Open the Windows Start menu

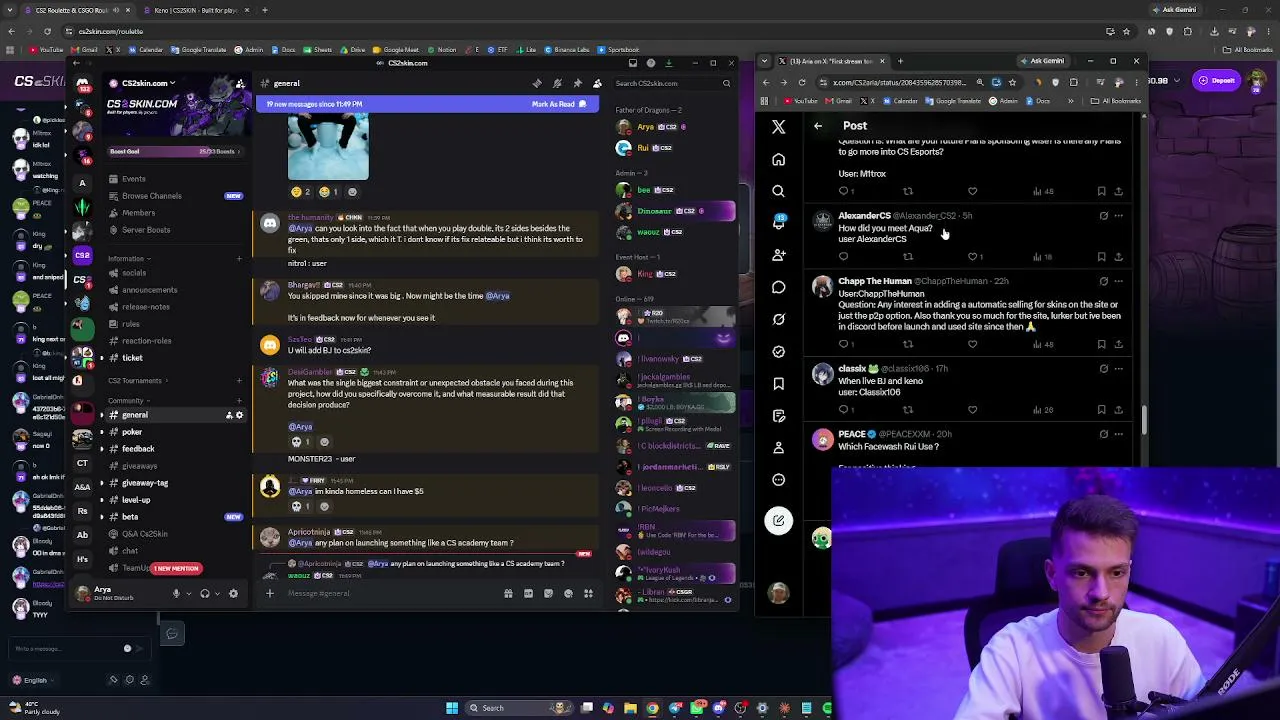pos(452,708)
